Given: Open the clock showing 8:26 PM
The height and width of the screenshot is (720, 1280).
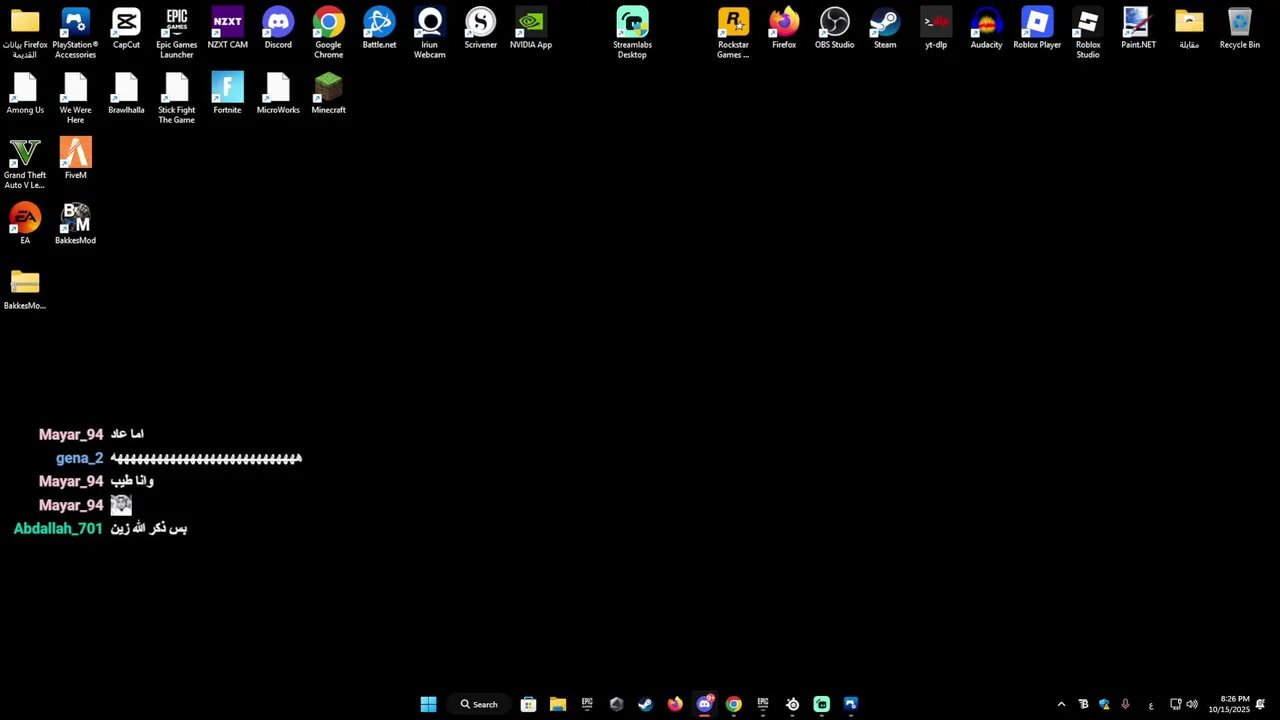Looking at the screenshot, I should pyautogui.click(x=1229, y=704).
